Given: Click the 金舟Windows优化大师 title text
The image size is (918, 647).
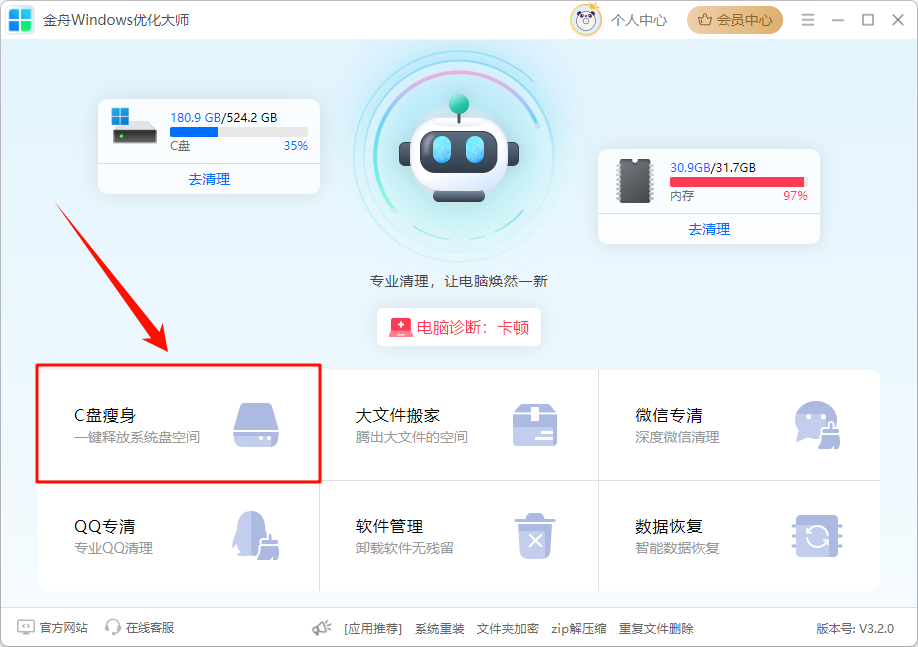Looking at the screenshot, I should (x=116, y=20).
